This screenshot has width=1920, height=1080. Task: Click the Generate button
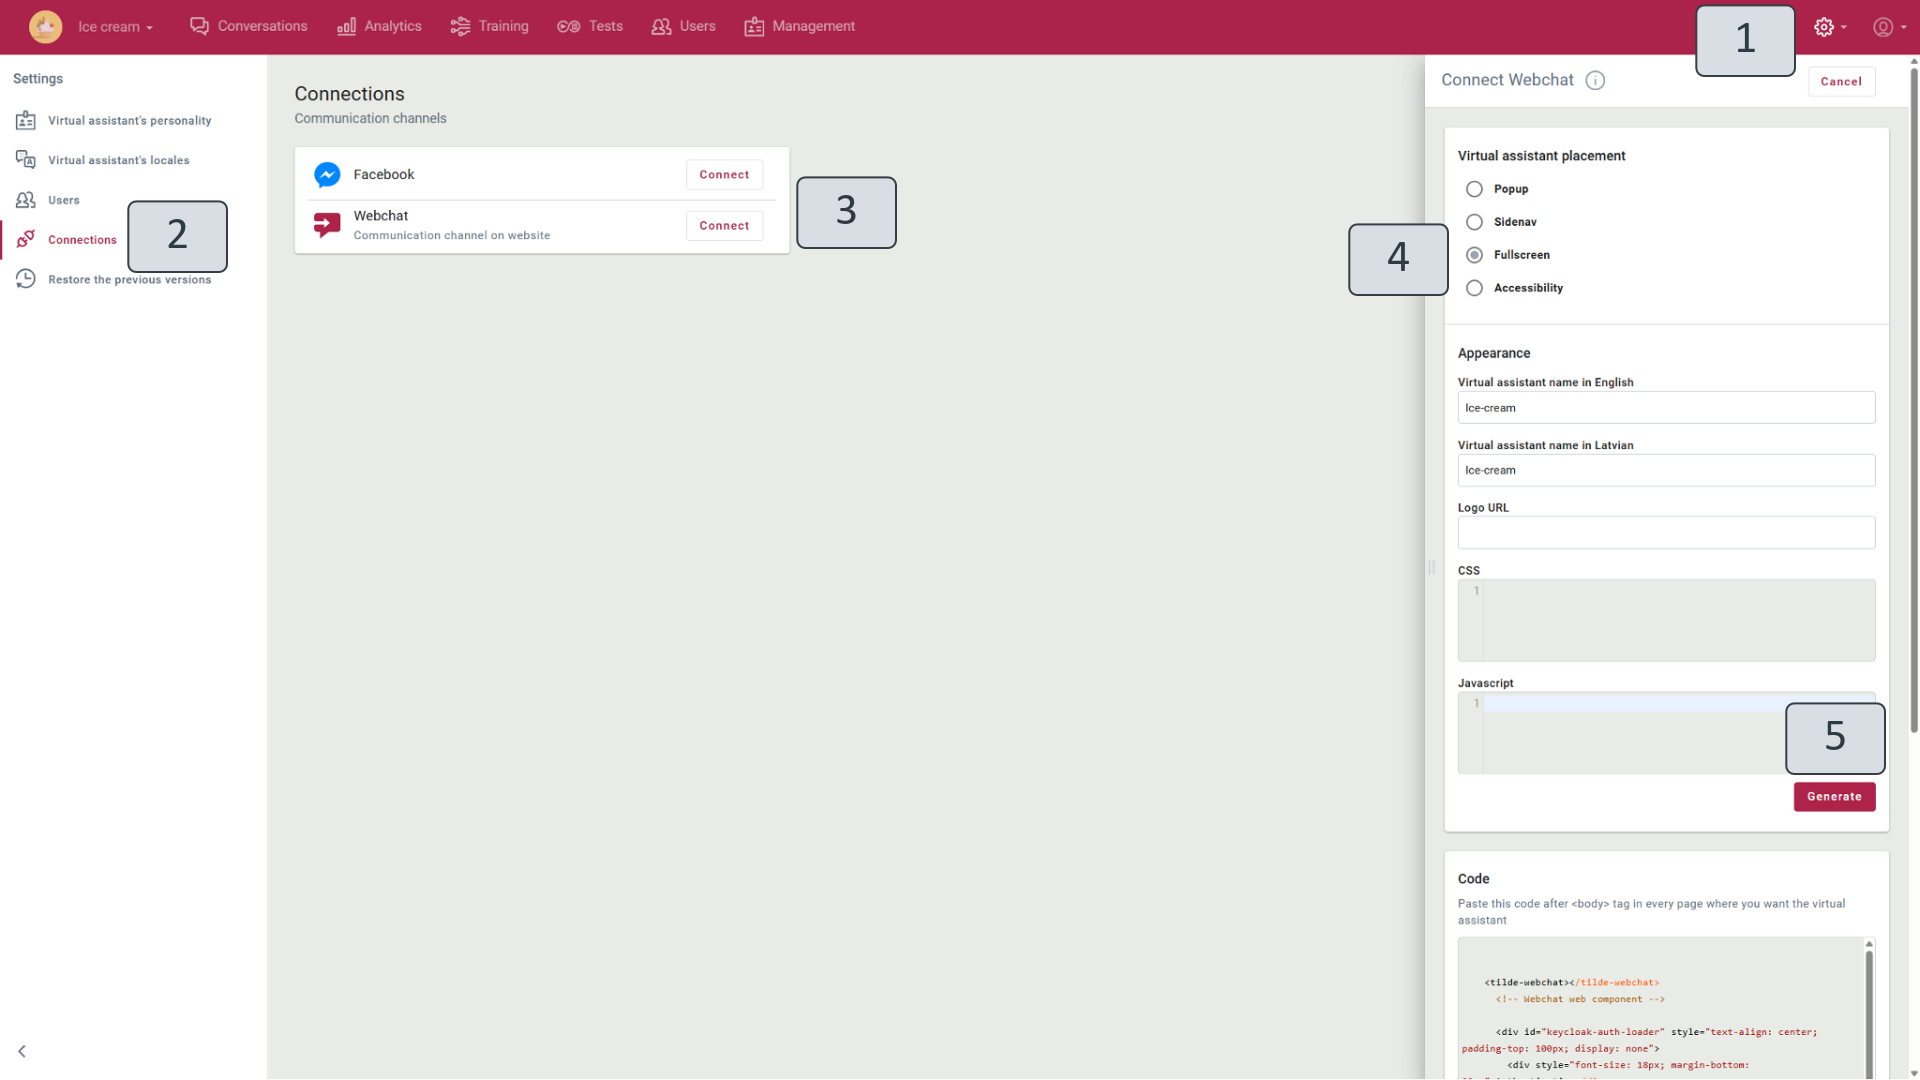1834,797
